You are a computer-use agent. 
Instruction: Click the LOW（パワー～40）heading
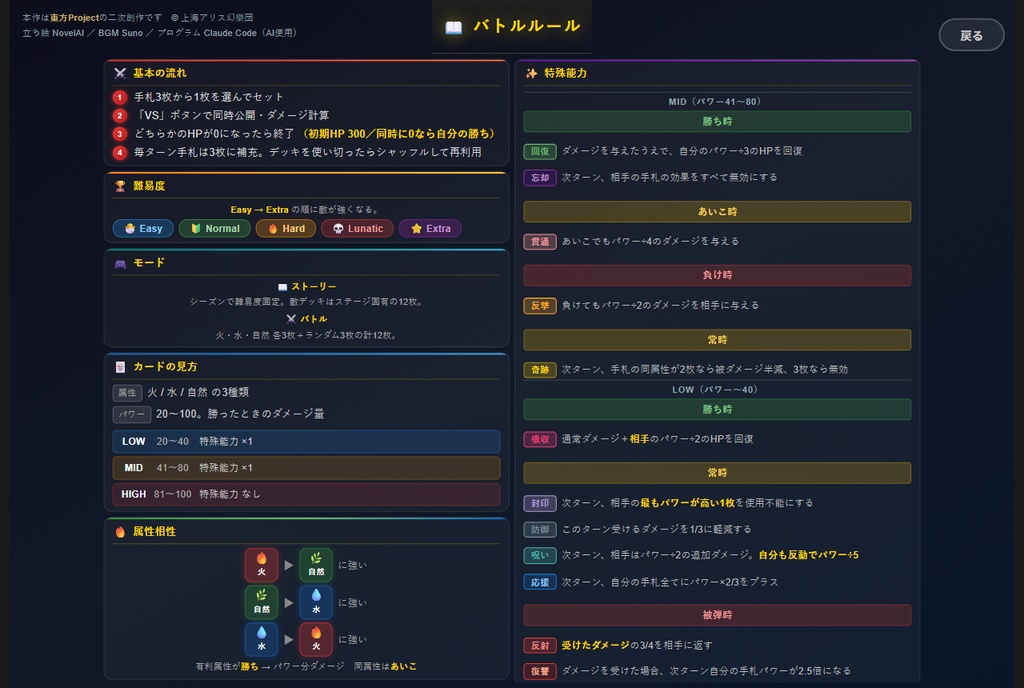(716, 390)
